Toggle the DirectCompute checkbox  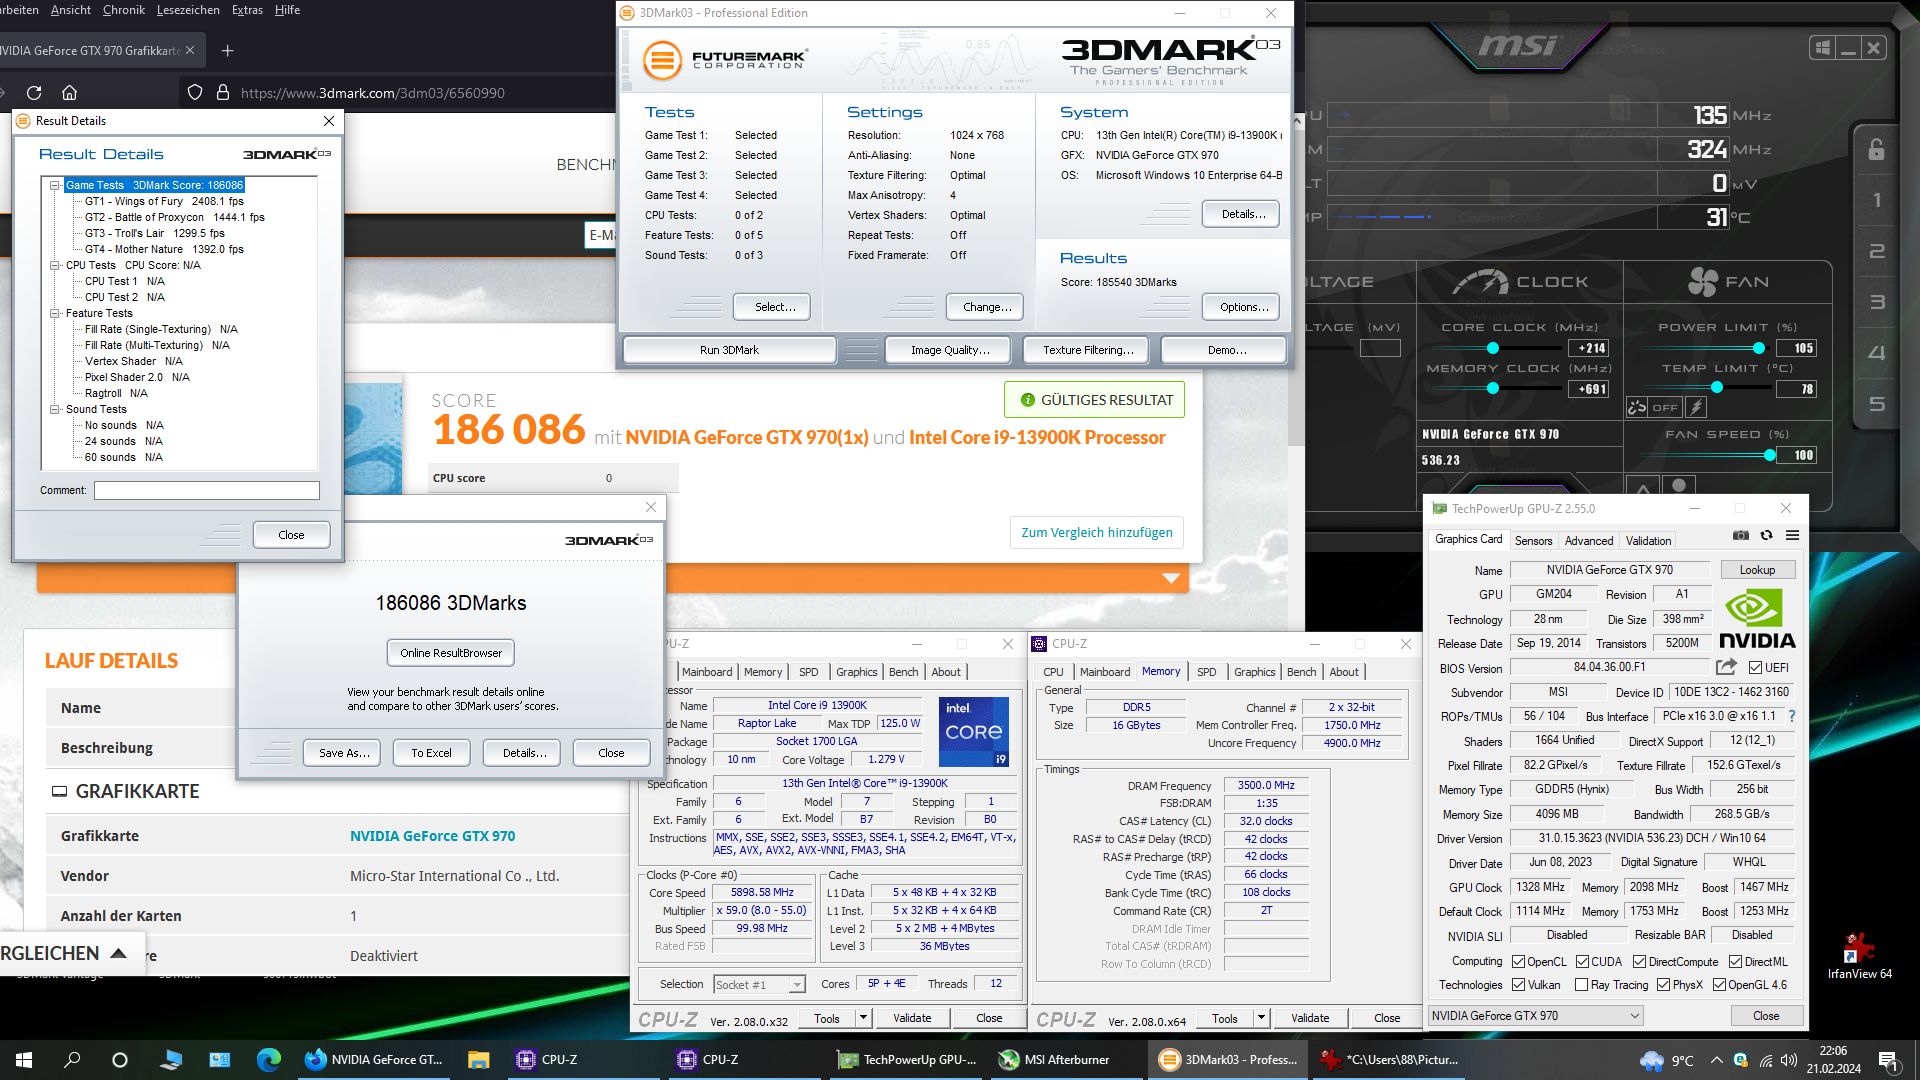pyautogui.click(x=1639, y=961)
